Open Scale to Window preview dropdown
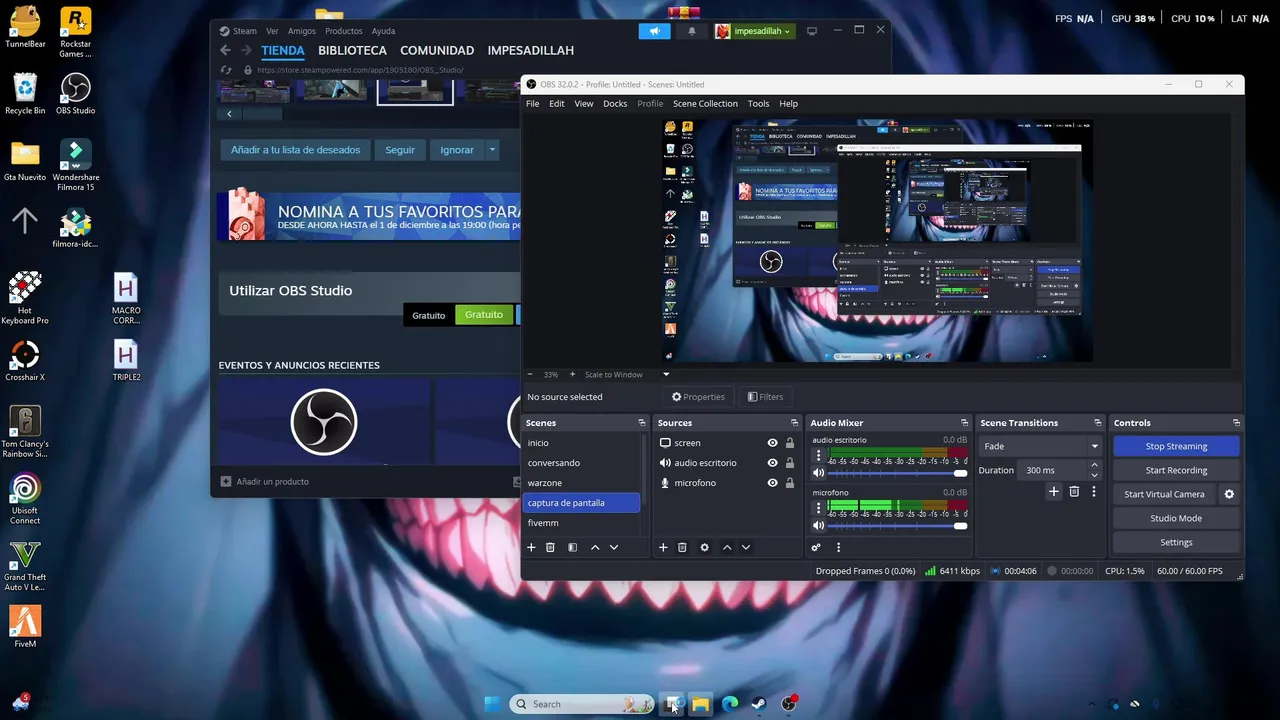This screenshot has width=1280, height=720. click(x=666, y=375)
